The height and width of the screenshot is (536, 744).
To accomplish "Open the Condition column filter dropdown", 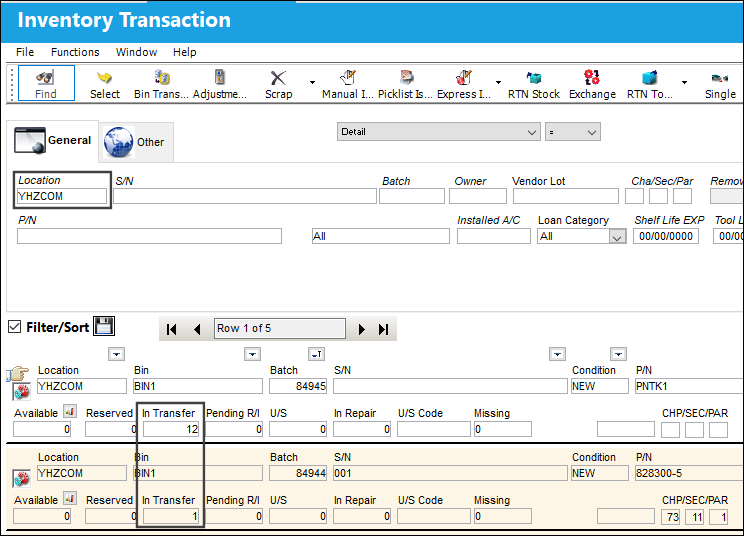I will (618, 354).
